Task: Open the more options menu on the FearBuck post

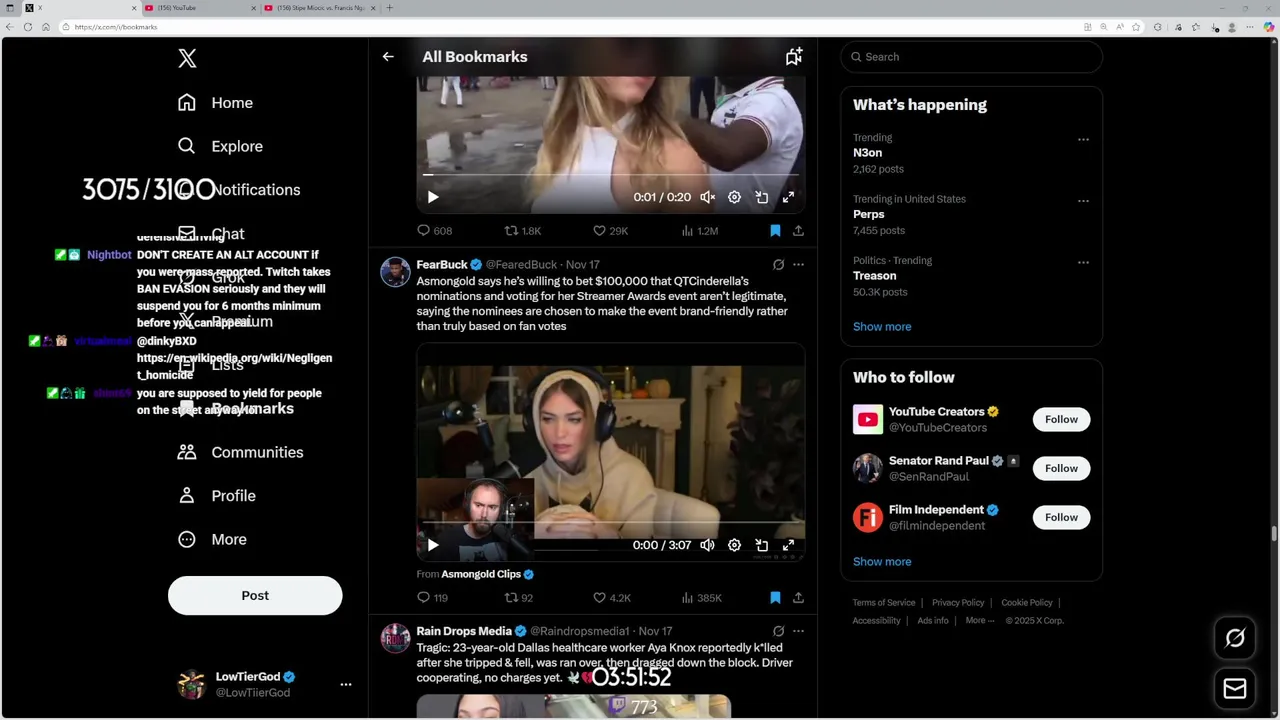Action: (798, 265)
